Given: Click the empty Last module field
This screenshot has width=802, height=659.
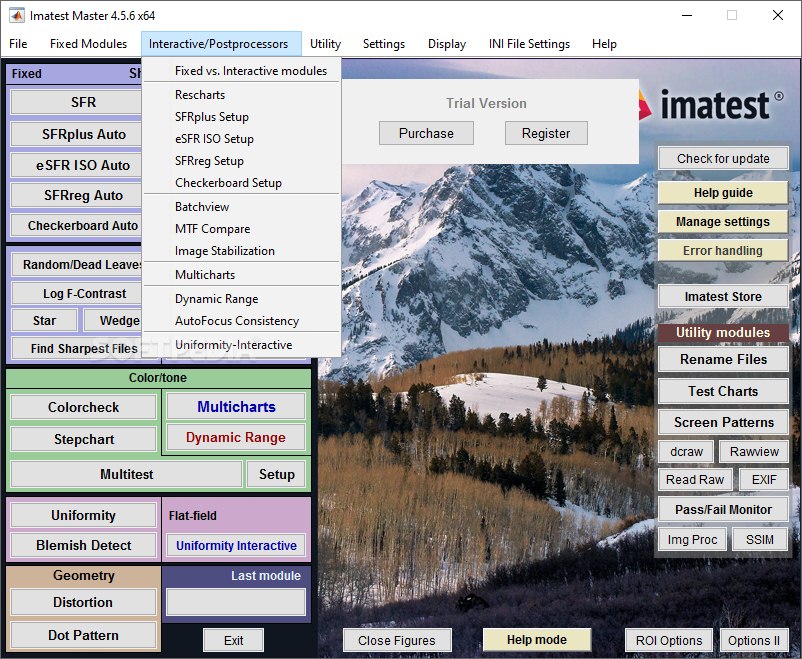Looking at the screenshot, I should [236, 602].
